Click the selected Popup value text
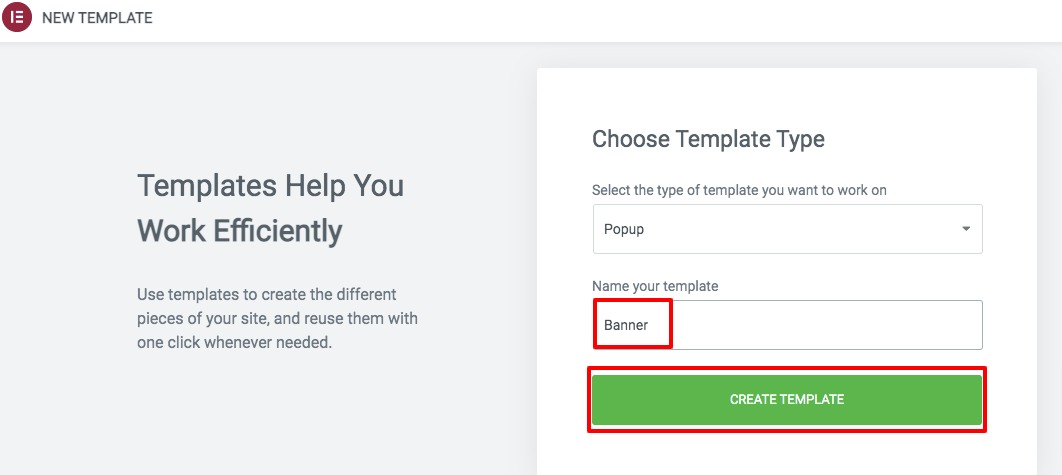This screenshot has width=1062, height=475. 624,230
